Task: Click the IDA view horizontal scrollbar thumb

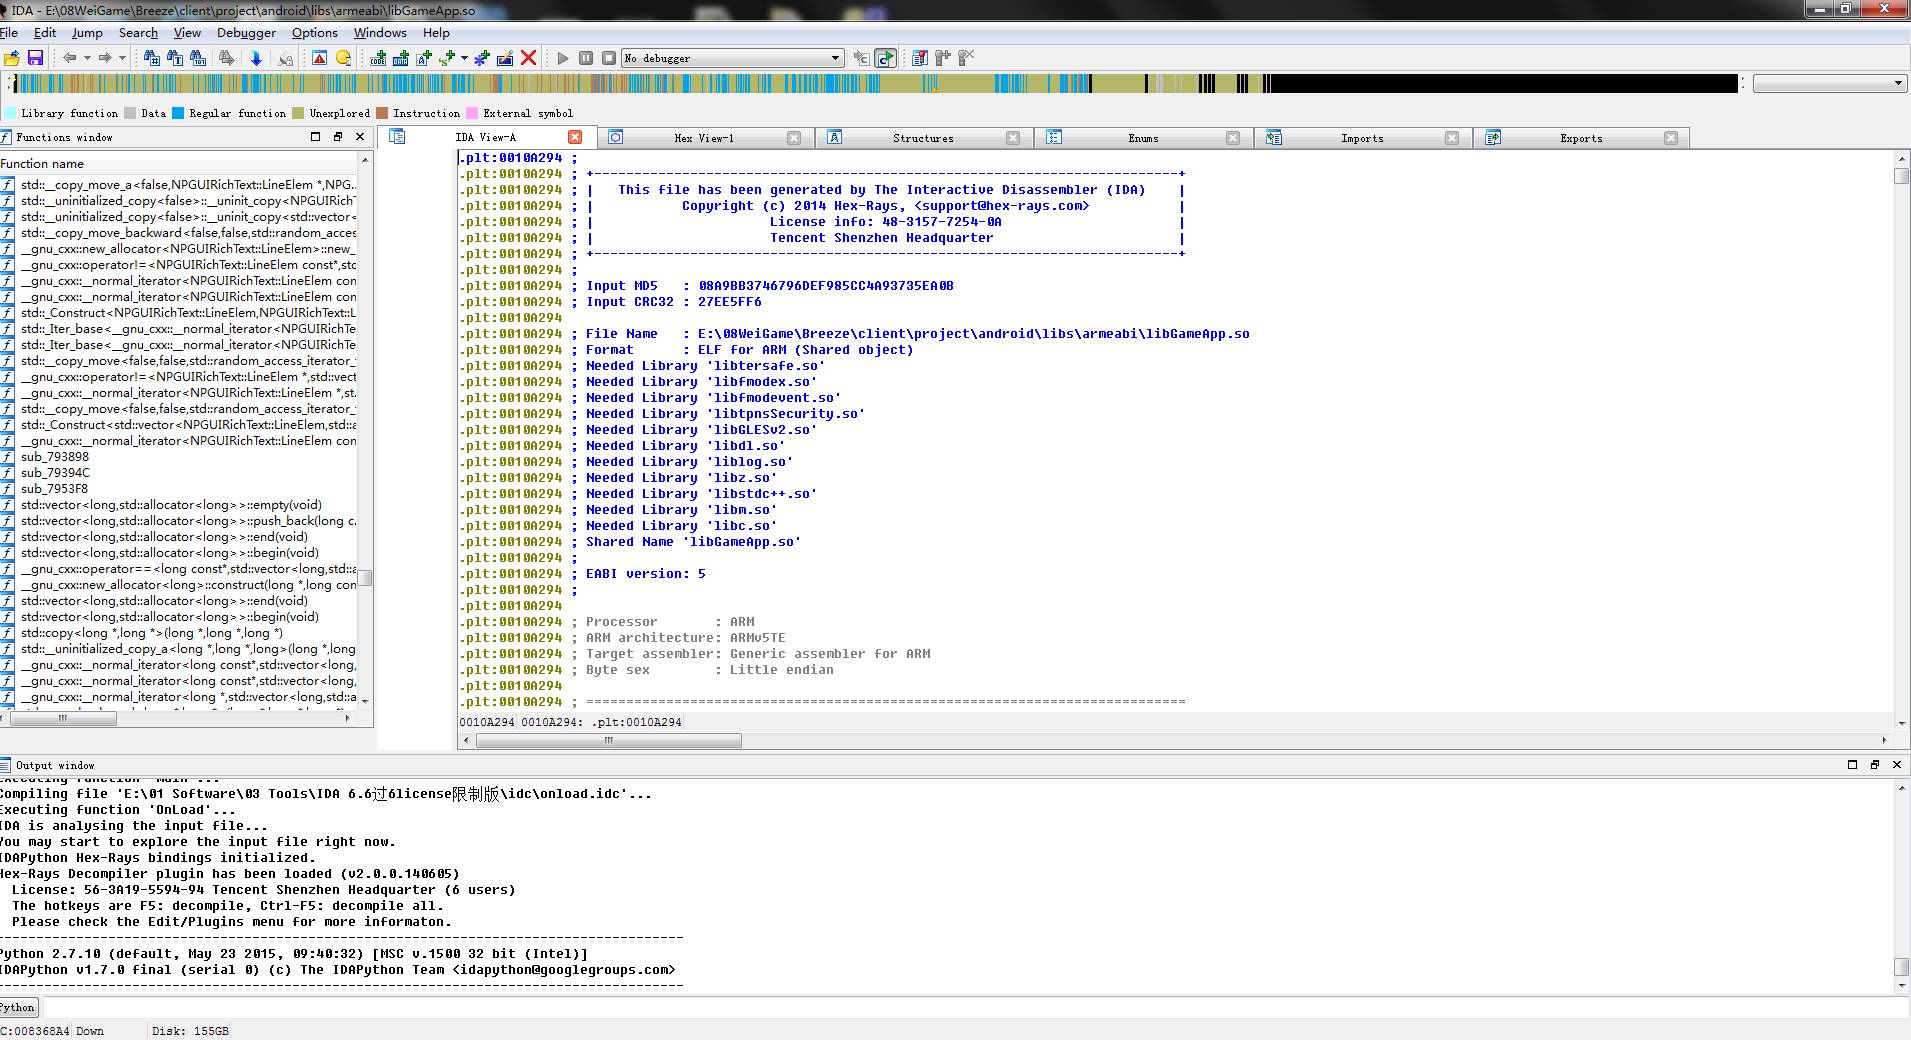Action: [609, 741]
